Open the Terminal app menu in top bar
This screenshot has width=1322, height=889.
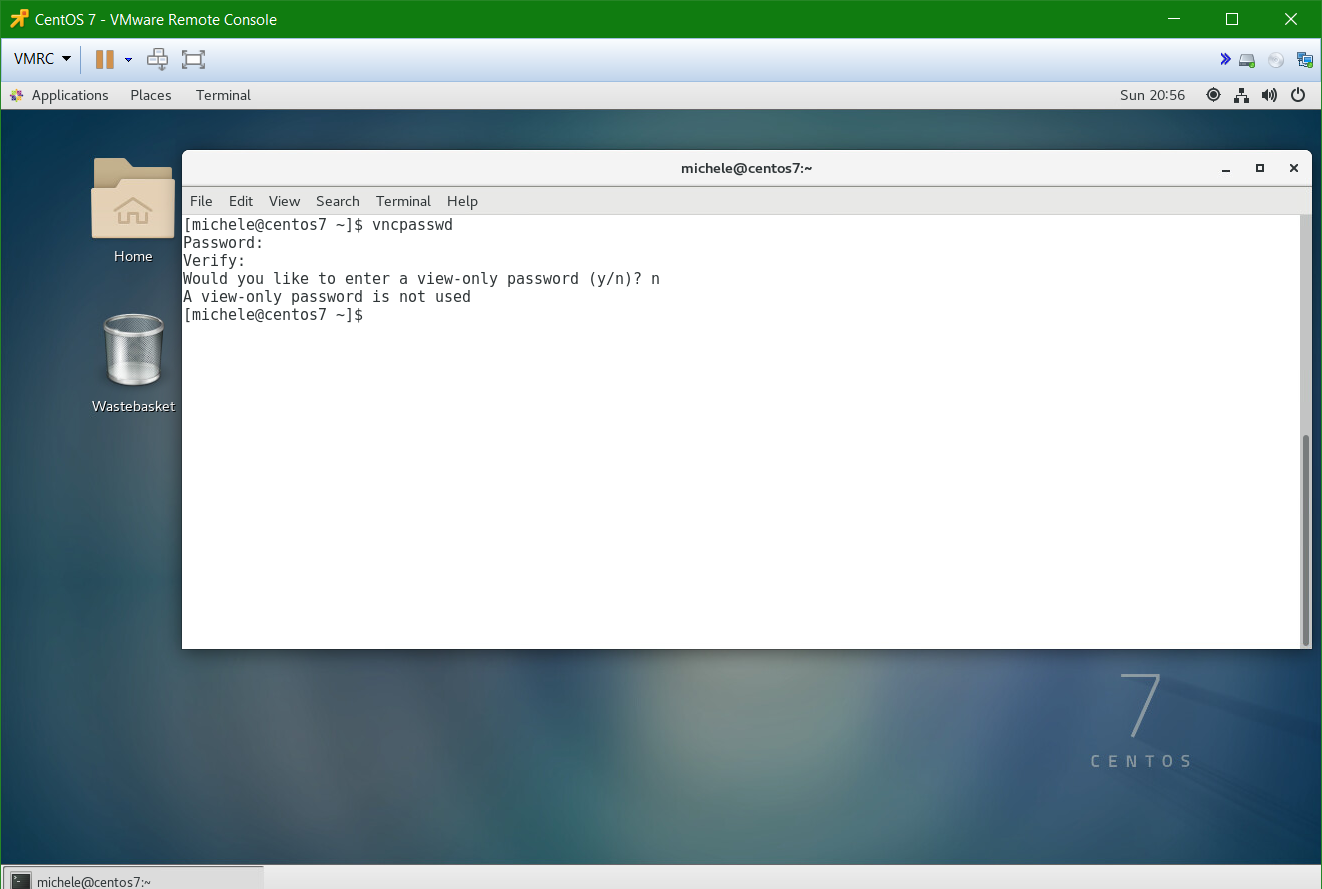(223, 95)
